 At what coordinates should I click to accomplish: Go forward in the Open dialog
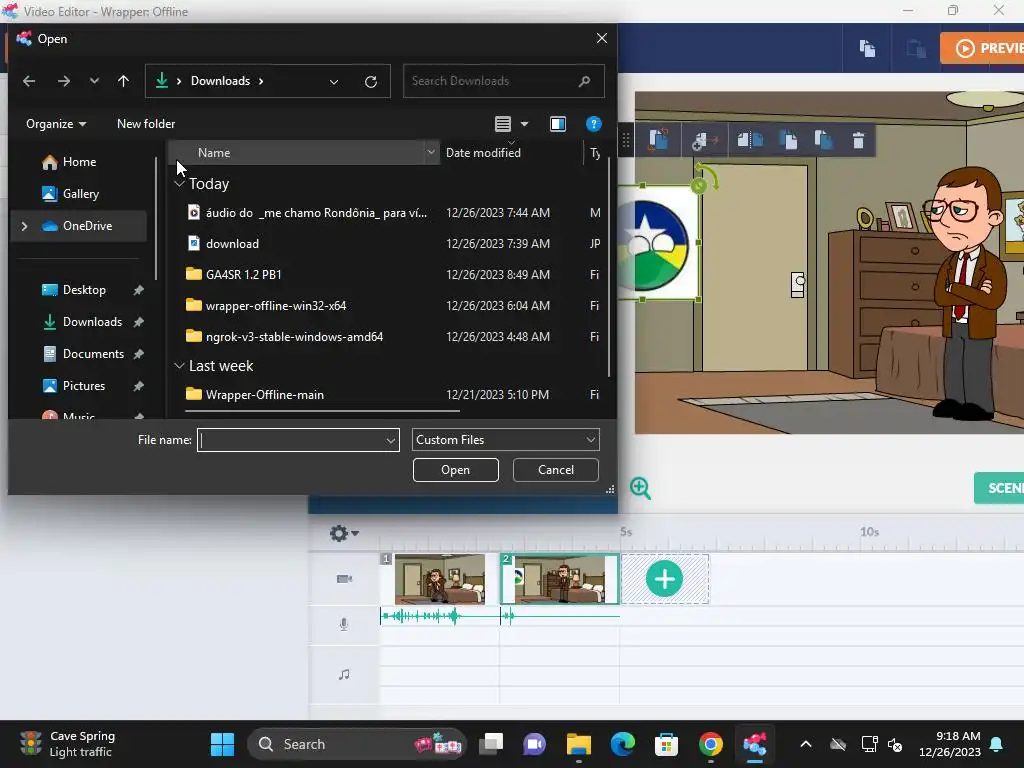pos(63,81)
